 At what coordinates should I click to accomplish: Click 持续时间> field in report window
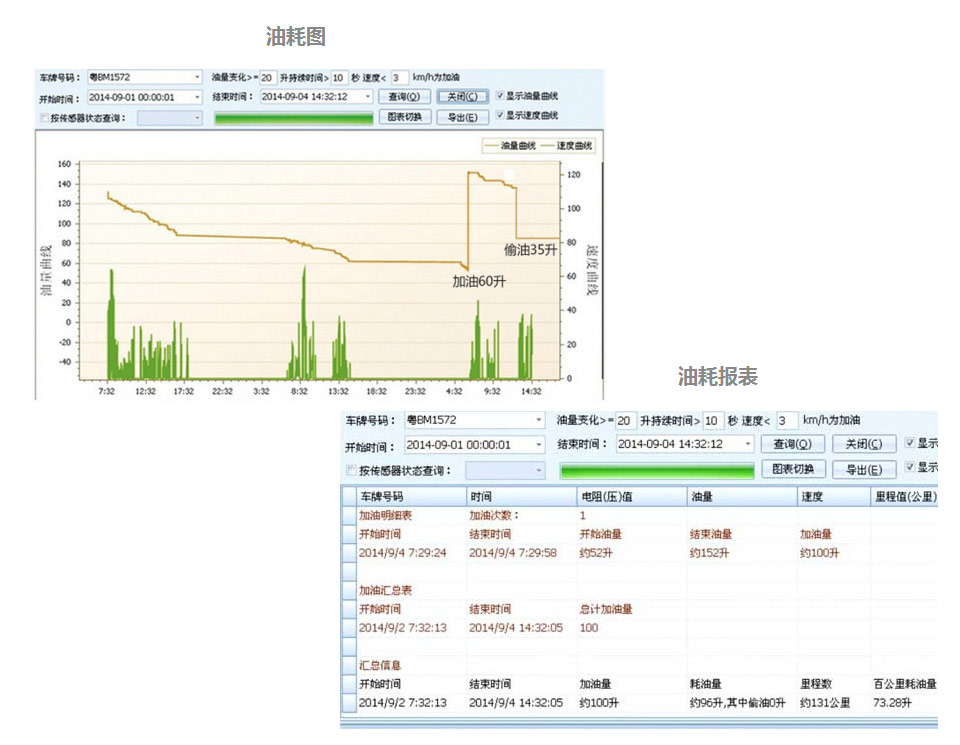[x=713, y=421]
